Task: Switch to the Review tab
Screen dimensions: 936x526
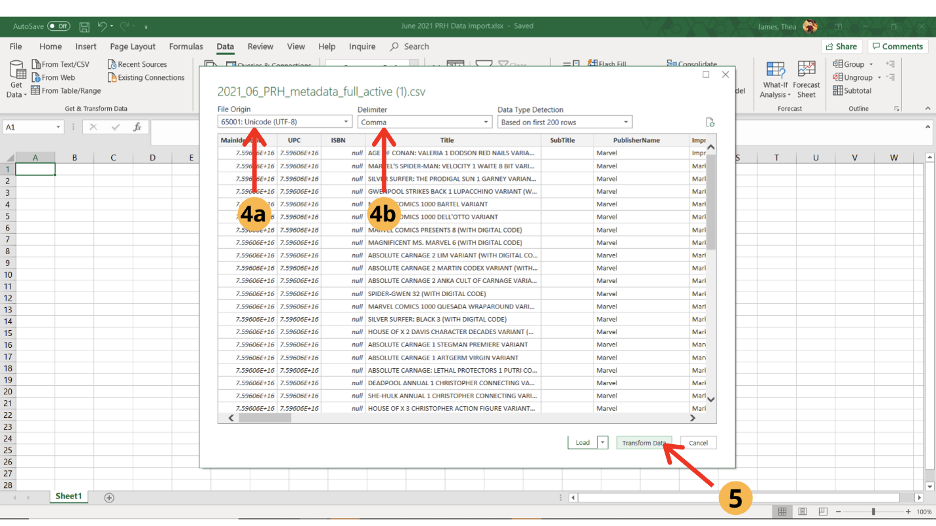Action: coord(260,47)
